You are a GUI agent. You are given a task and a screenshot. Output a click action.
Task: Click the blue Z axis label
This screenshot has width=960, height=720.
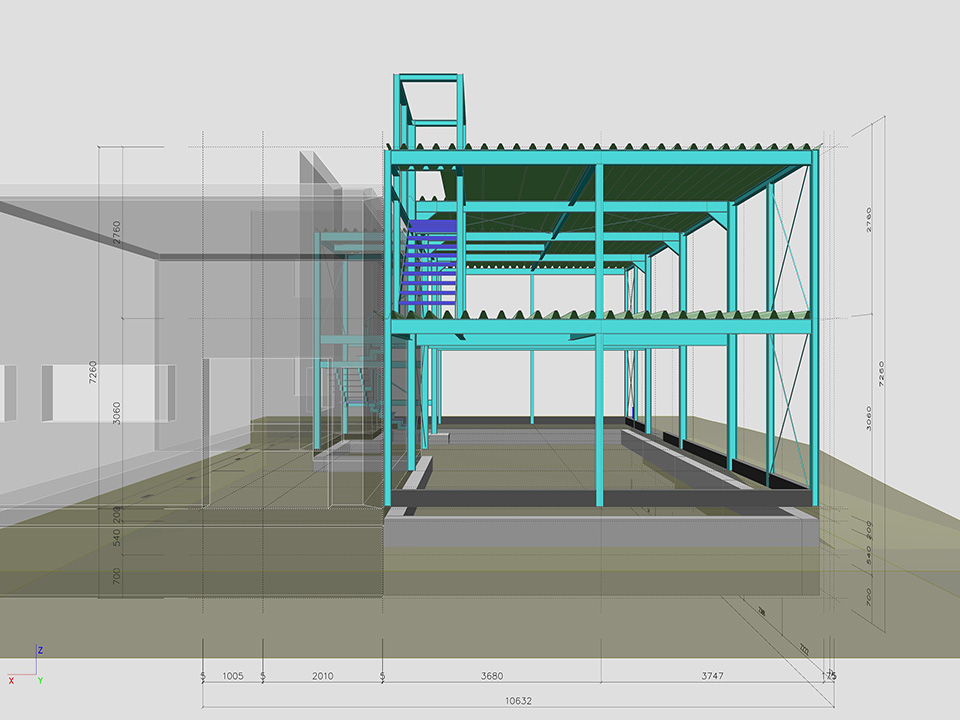pos(40,650)
